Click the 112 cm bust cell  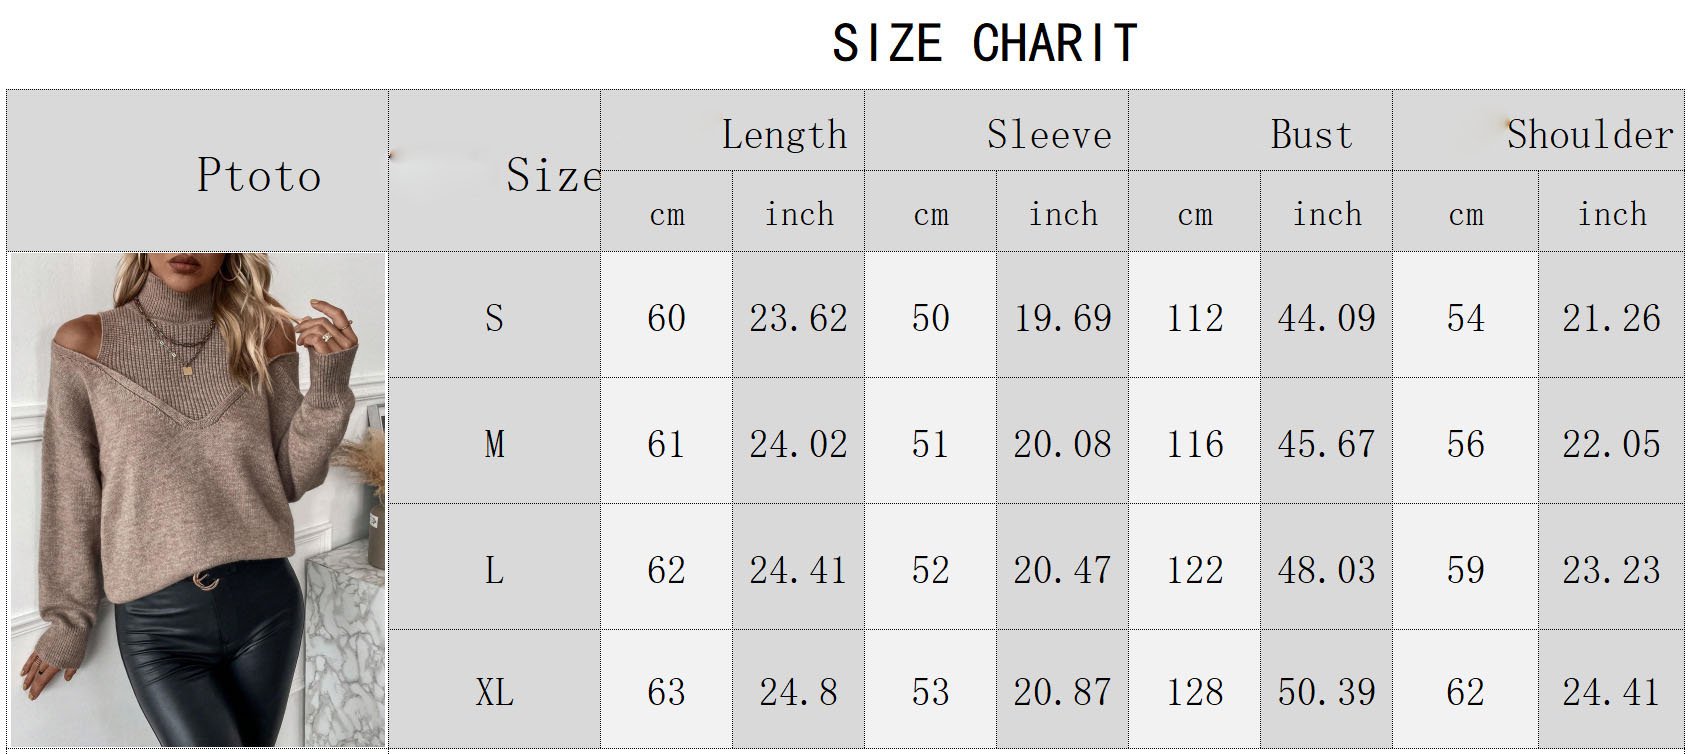(1195, 318)
